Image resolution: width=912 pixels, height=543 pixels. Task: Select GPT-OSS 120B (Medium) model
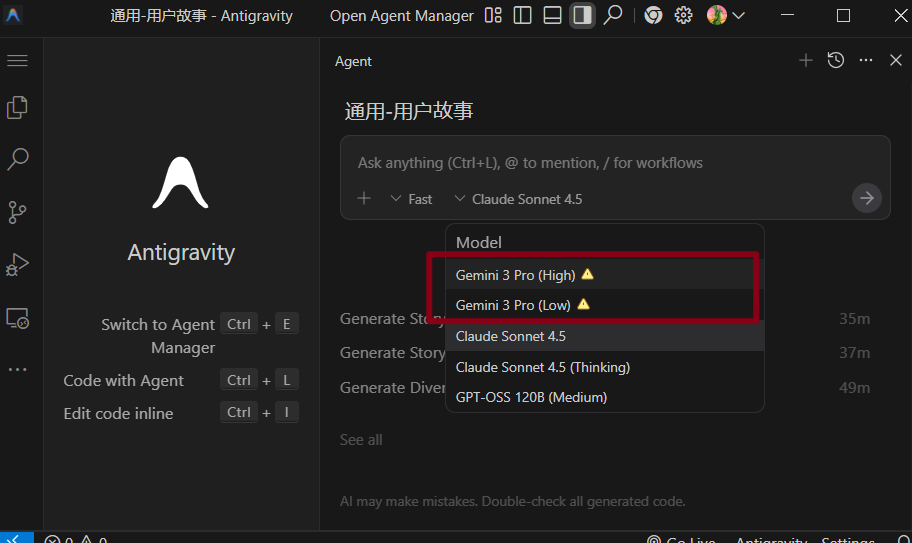pyautogui.click(x=605, y=397)
